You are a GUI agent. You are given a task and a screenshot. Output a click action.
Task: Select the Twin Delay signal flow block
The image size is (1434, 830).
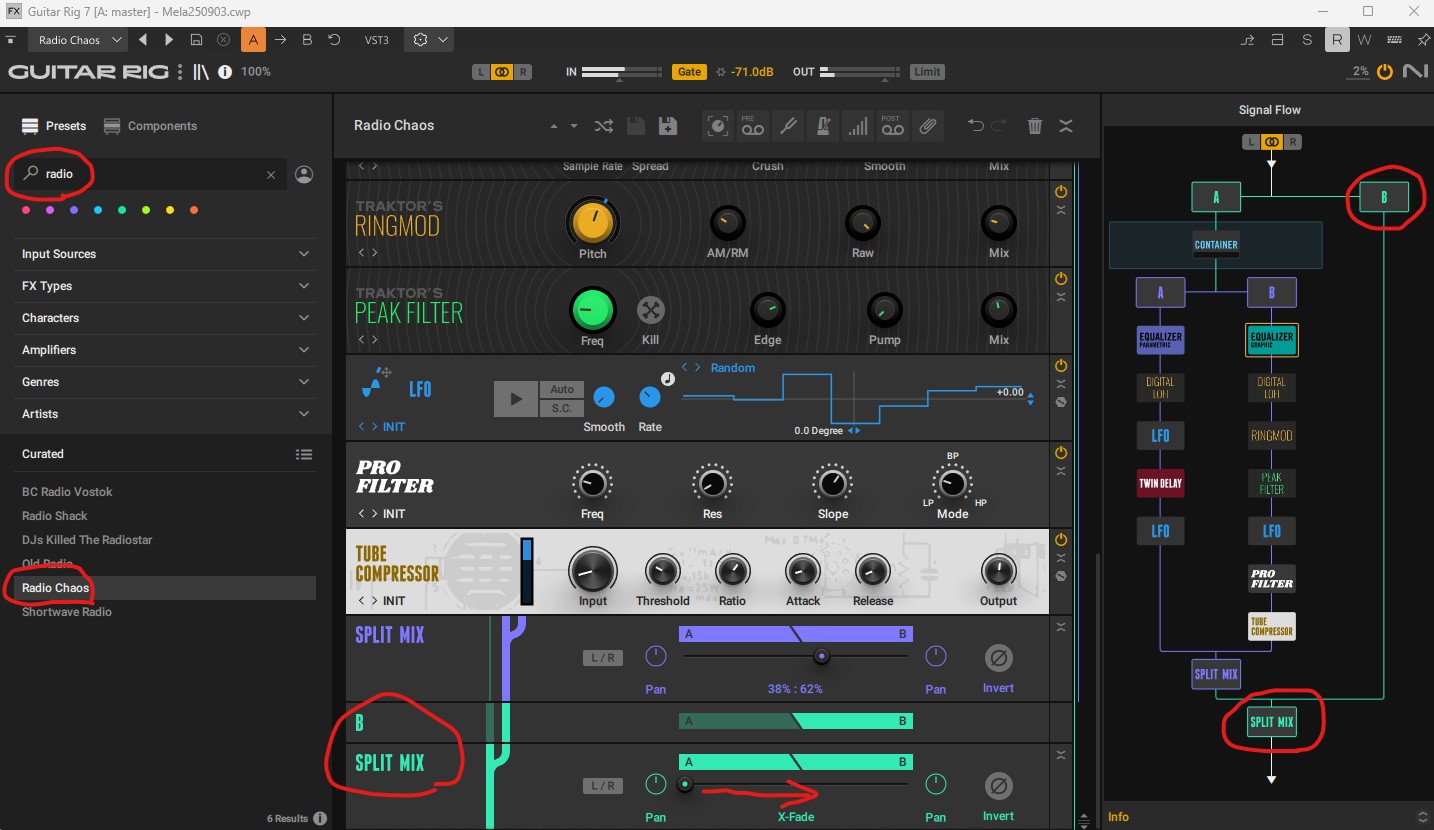[1160, 484]
